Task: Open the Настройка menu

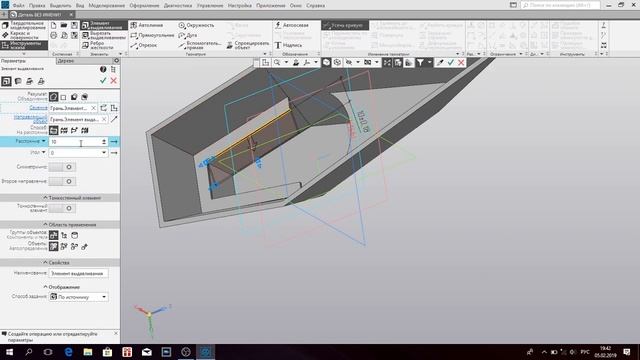Action: [240, 6]
